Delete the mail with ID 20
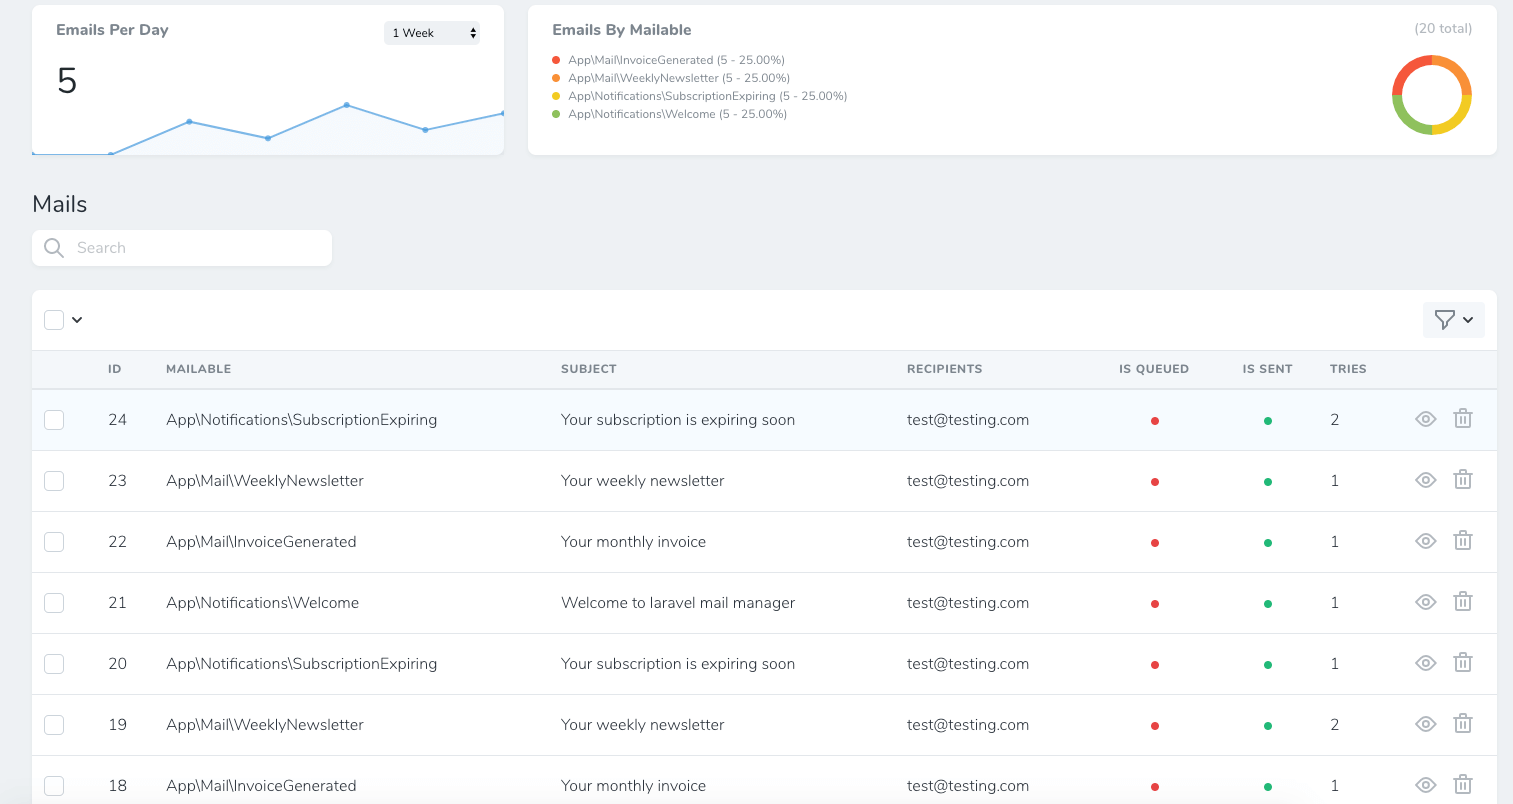 click(1462, 663)
